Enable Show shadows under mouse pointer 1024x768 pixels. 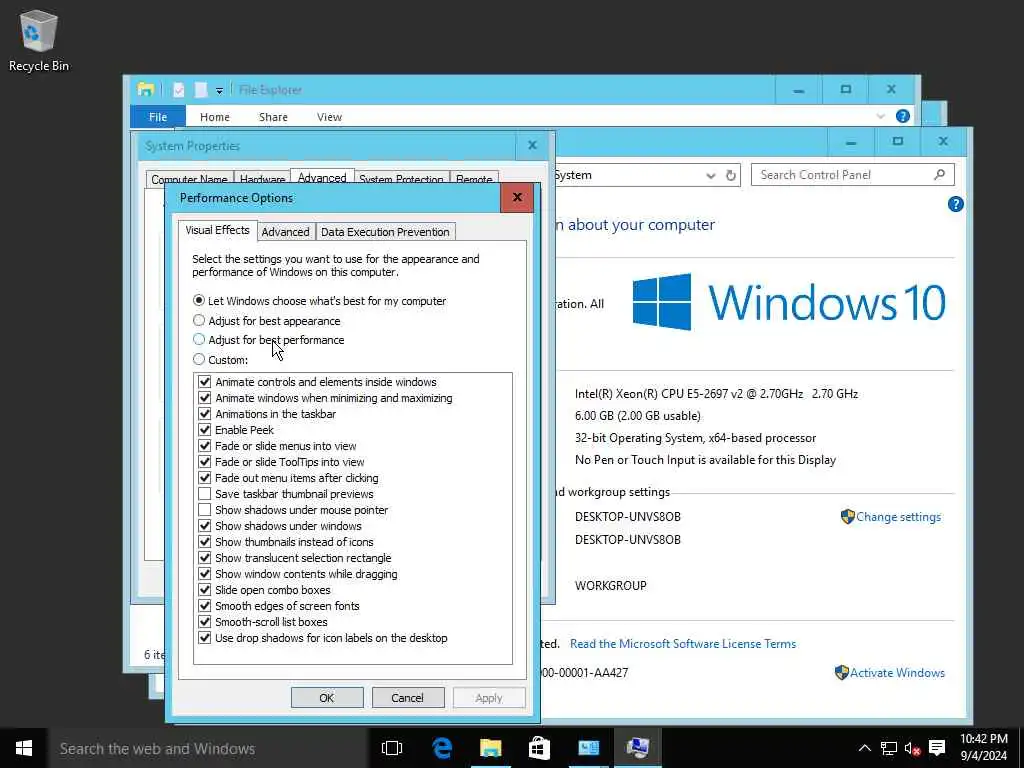click(204, 509)
